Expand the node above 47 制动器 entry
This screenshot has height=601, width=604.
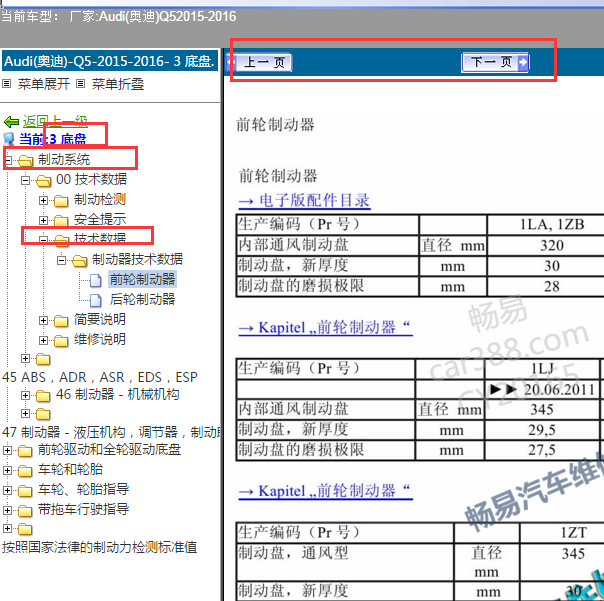pos(25,413)
